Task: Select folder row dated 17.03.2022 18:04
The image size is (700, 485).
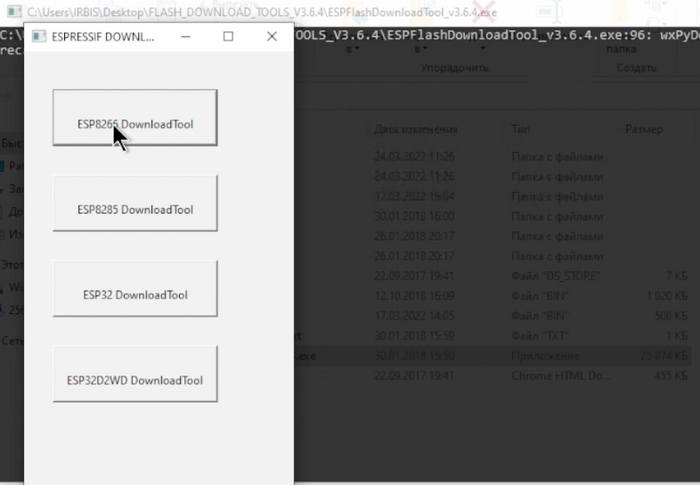Action: coord(493,197)
